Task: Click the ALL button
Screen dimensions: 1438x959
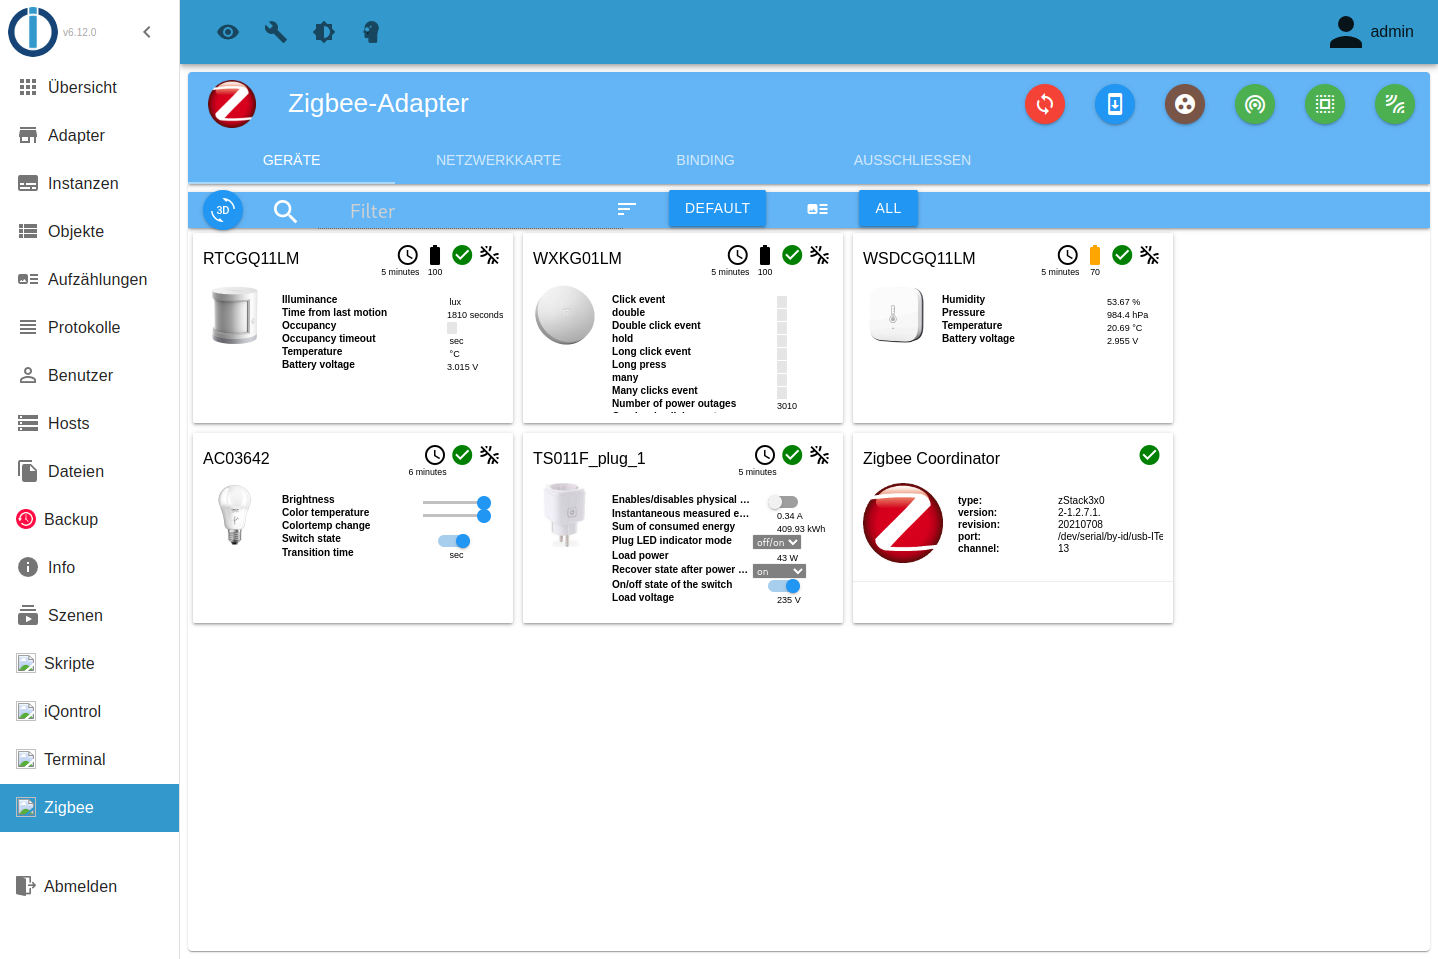Action: pyautogui.click(x=888, y=208)
